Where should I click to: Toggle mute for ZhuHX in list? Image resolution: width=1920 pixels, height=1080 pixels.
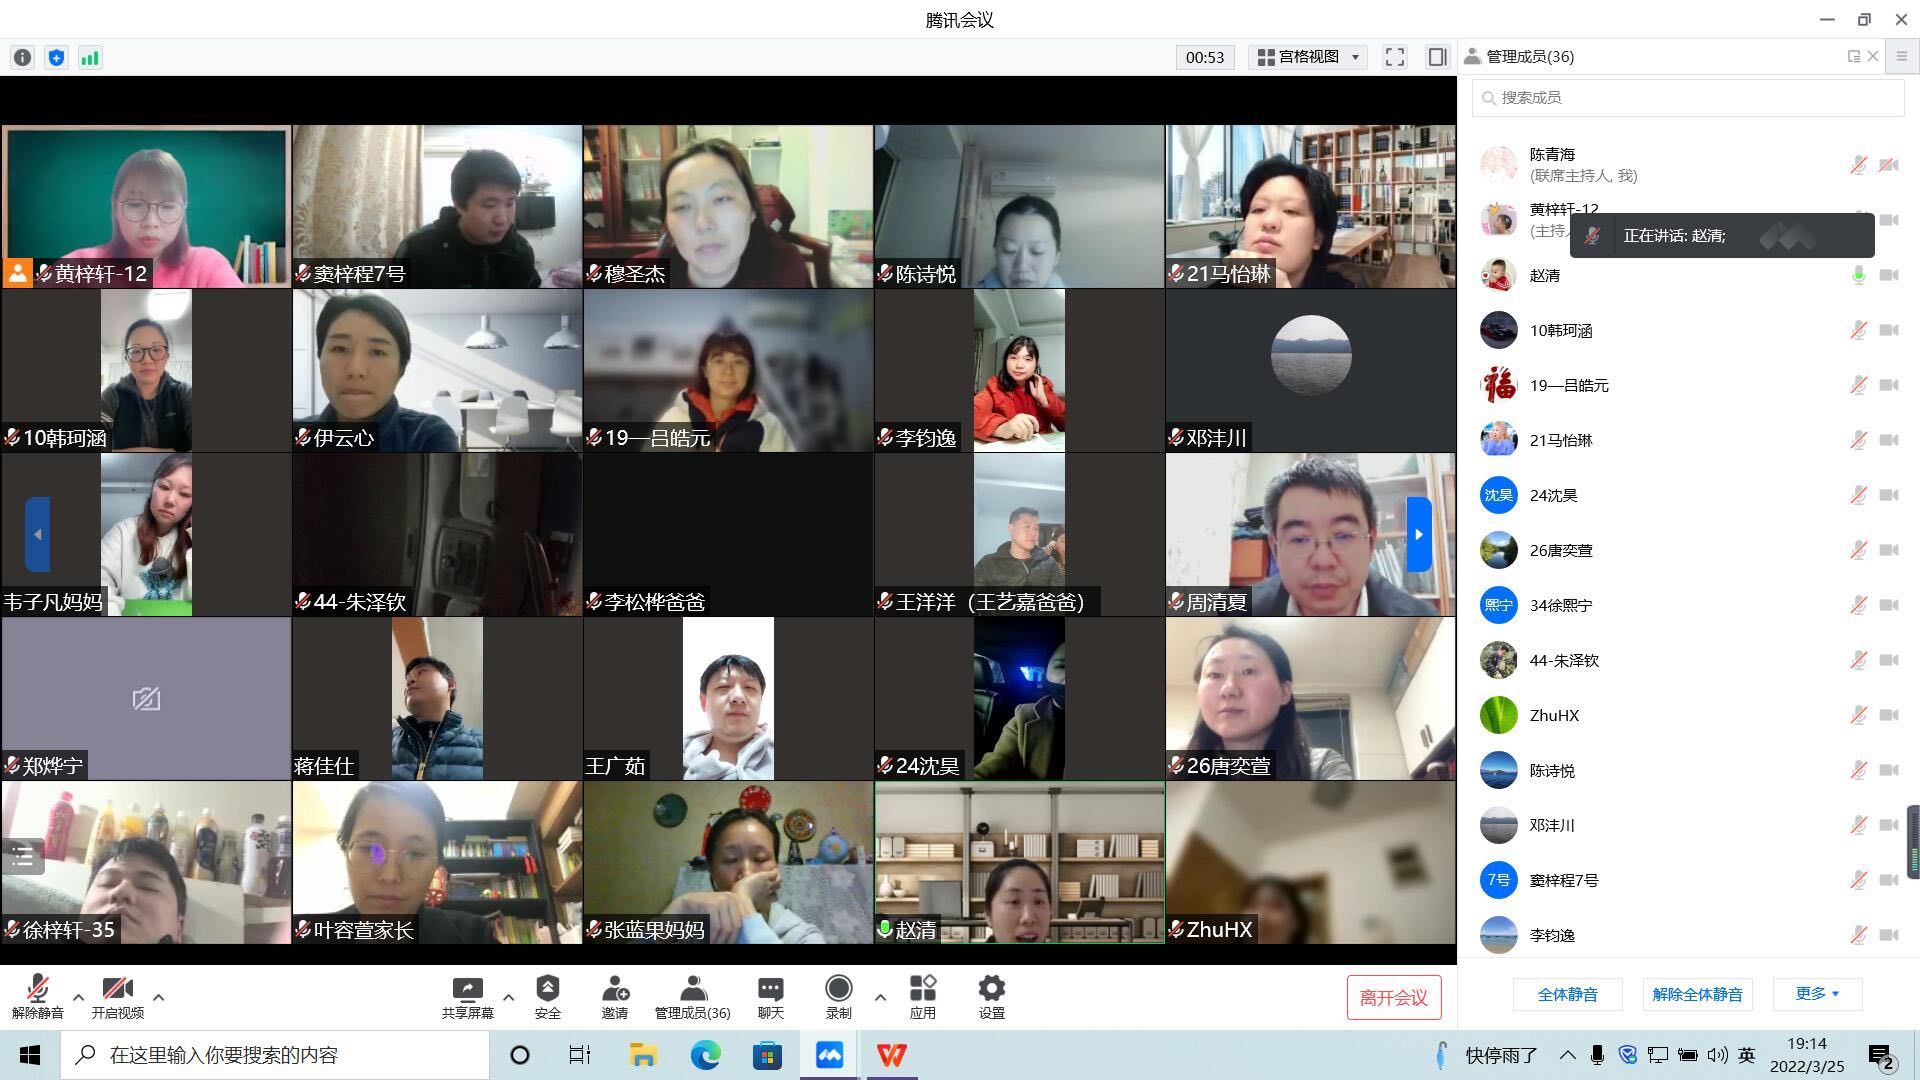click(x=1858, y=715)
